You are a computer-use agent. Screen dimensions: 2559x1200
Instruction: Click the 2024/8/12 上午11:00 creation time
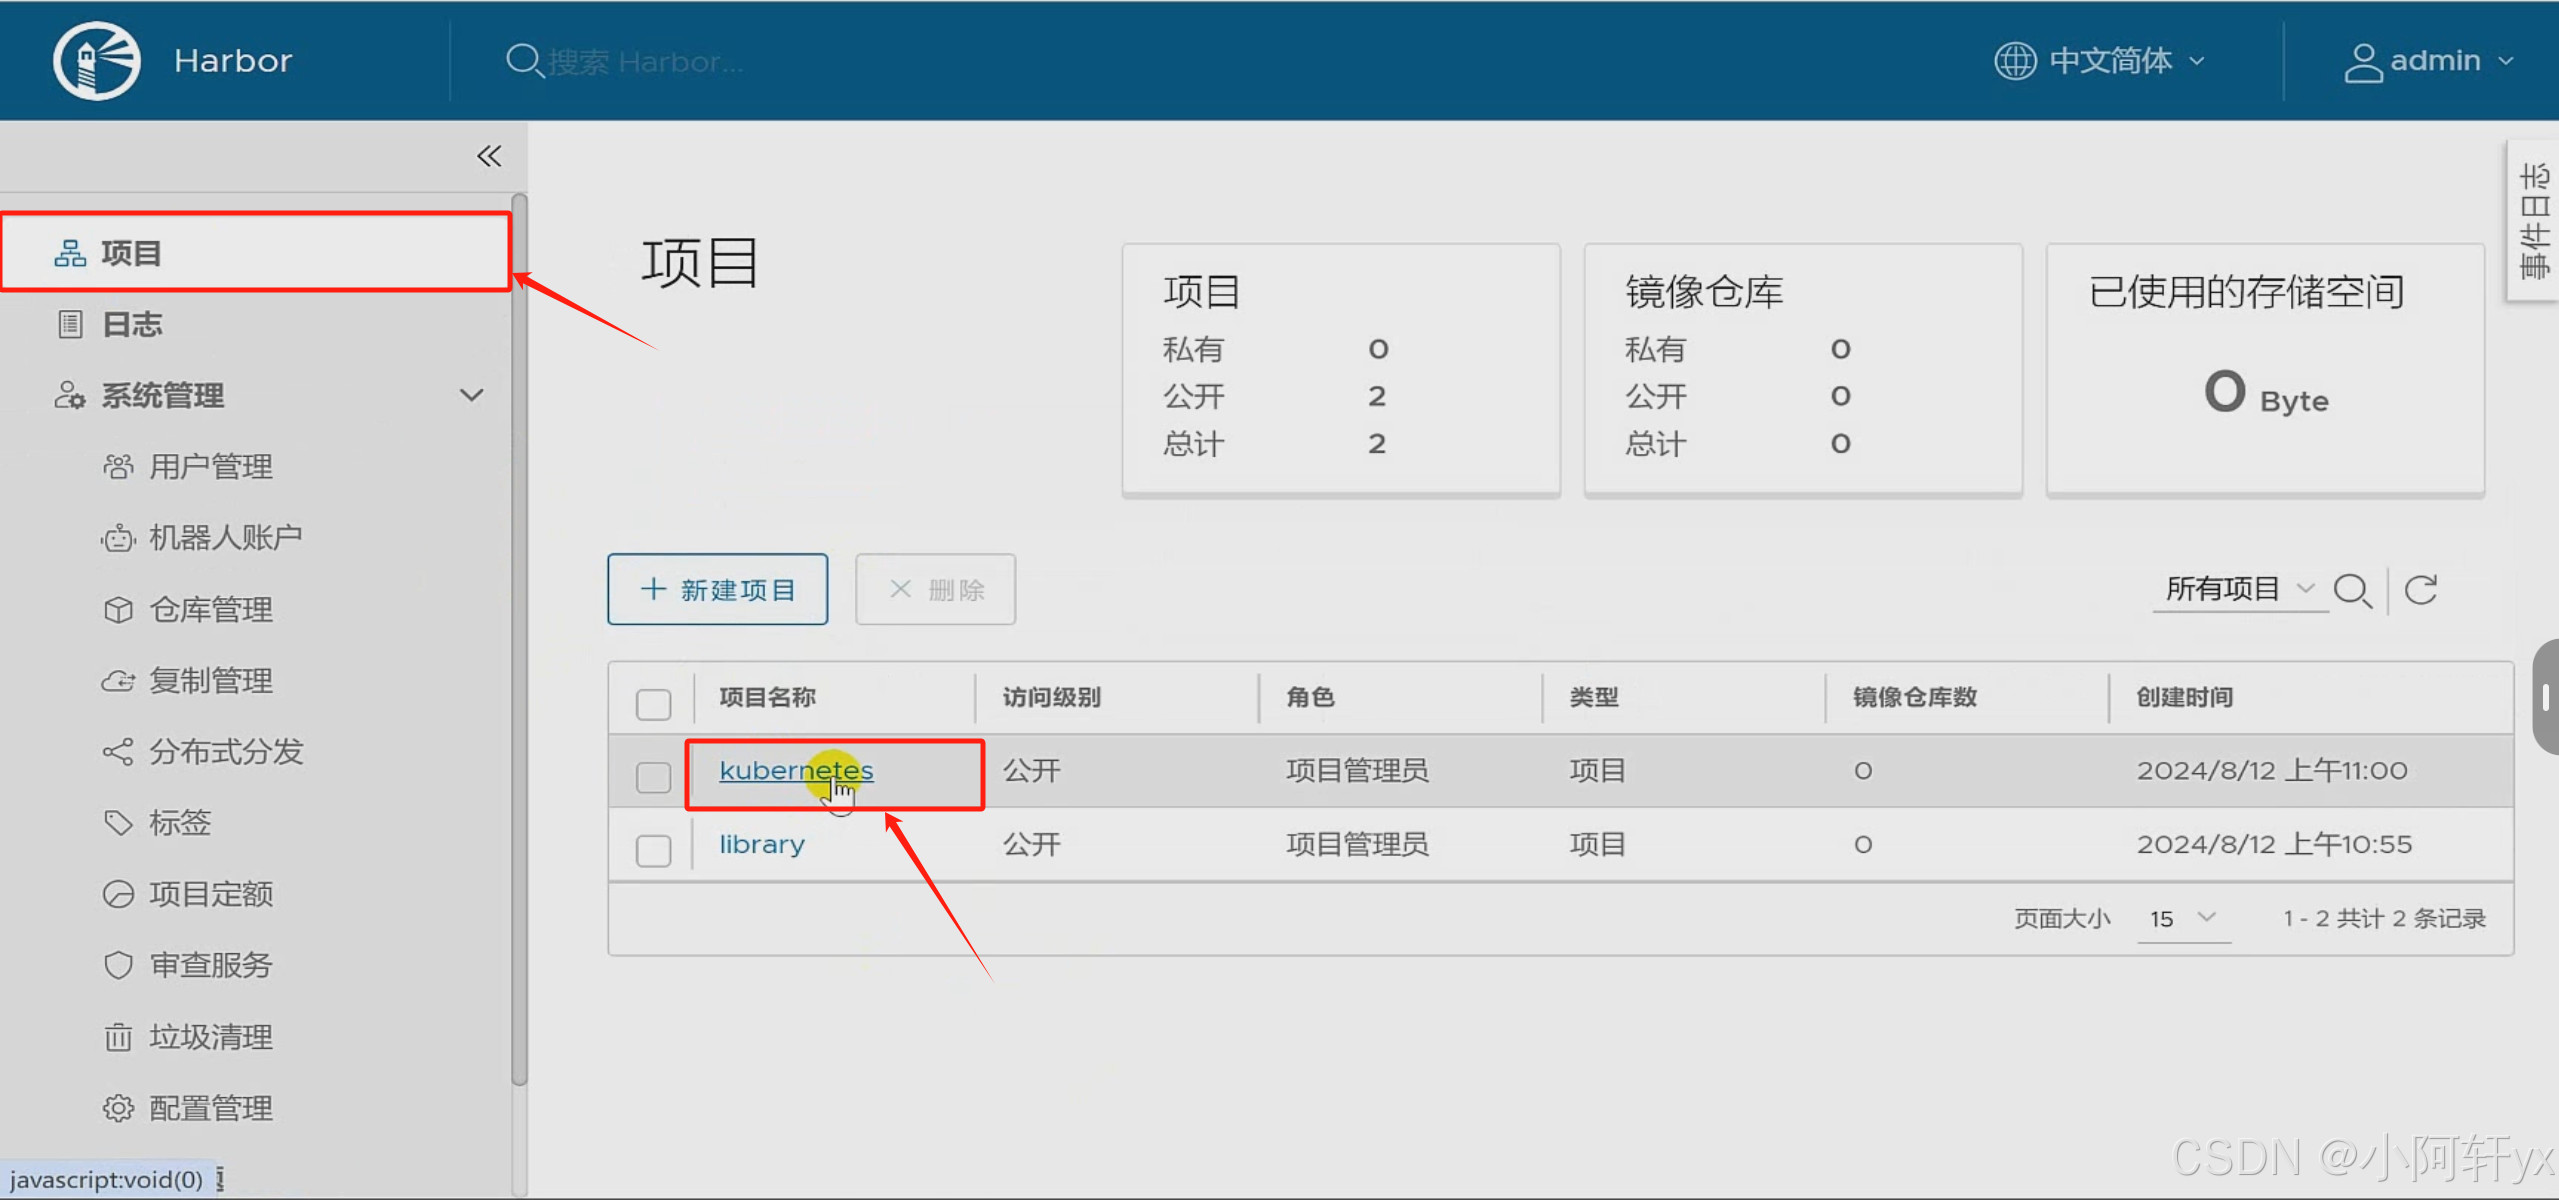tap(2271, 770)
